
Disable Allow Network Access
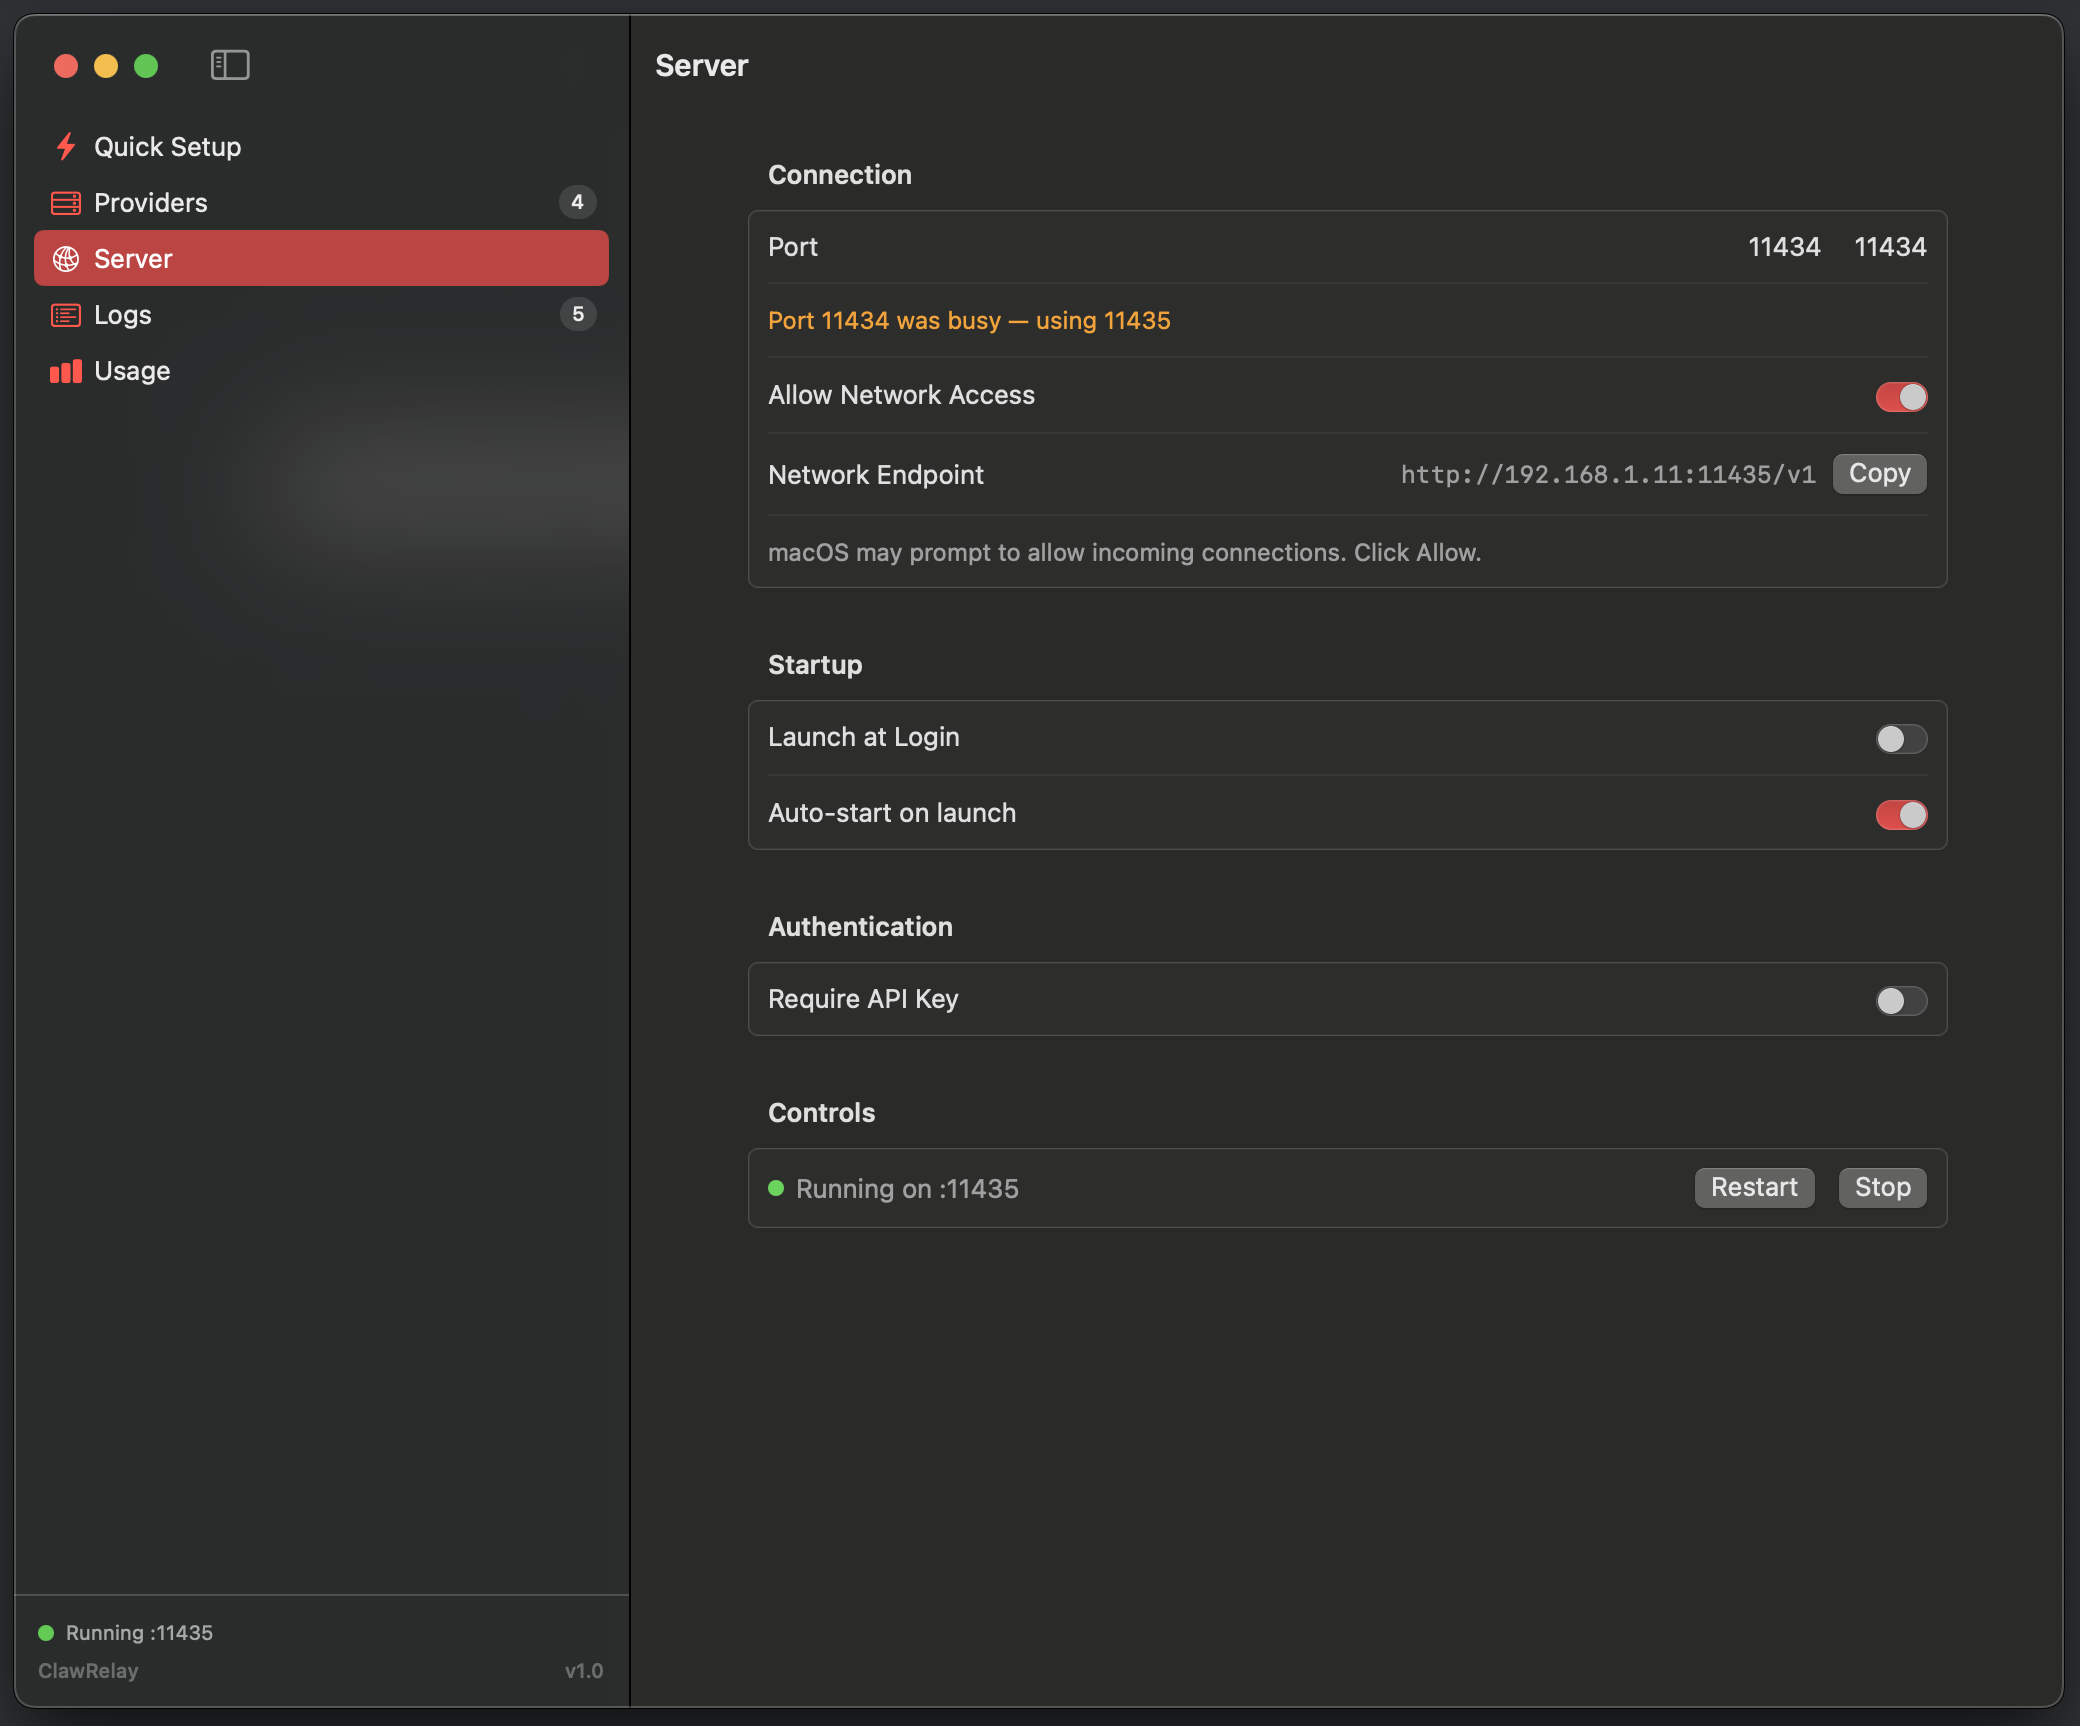[1901, 396]
